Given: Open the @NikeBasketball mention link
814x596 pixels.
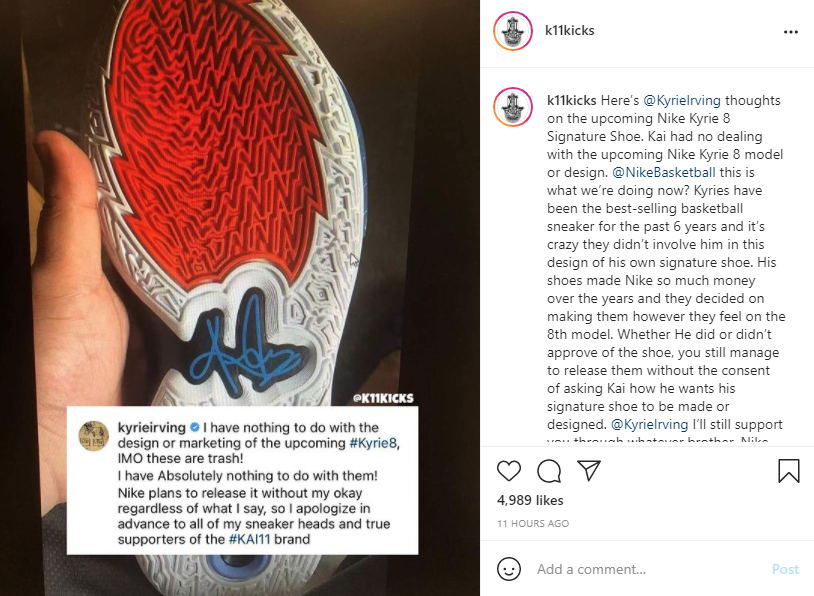Looking at the screenshot, I should pos(663,172).
